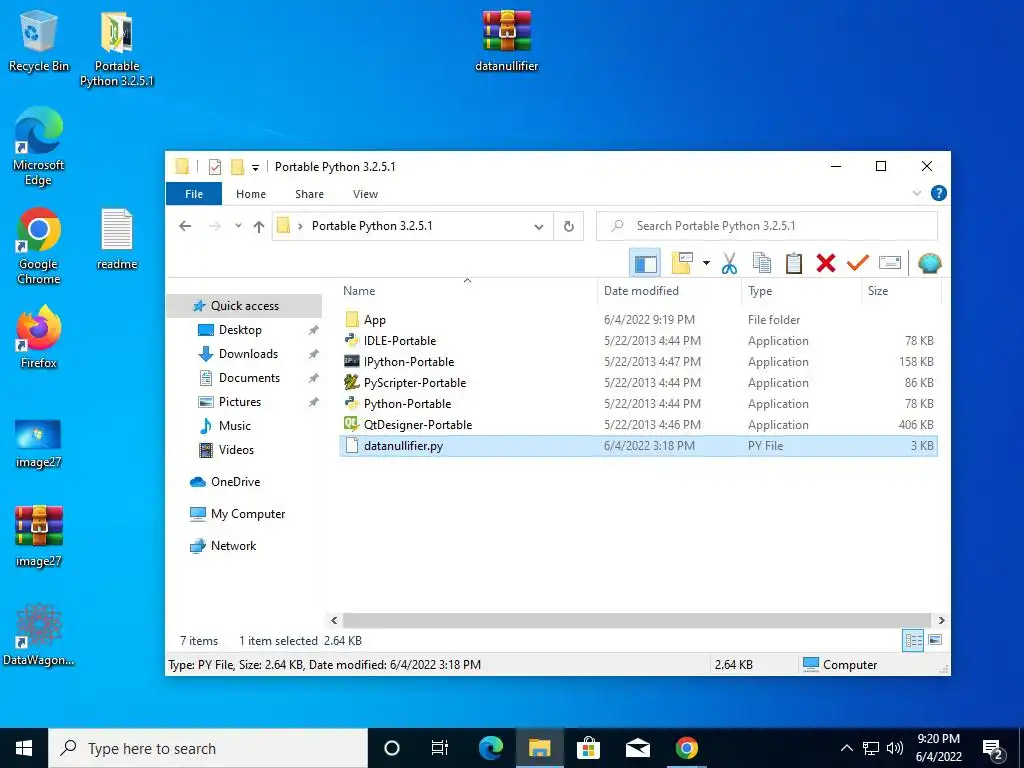Viewport: 1024px width, 768px height.
Task: Click the orange checkmark Properties icon
Action: [857, 263]
